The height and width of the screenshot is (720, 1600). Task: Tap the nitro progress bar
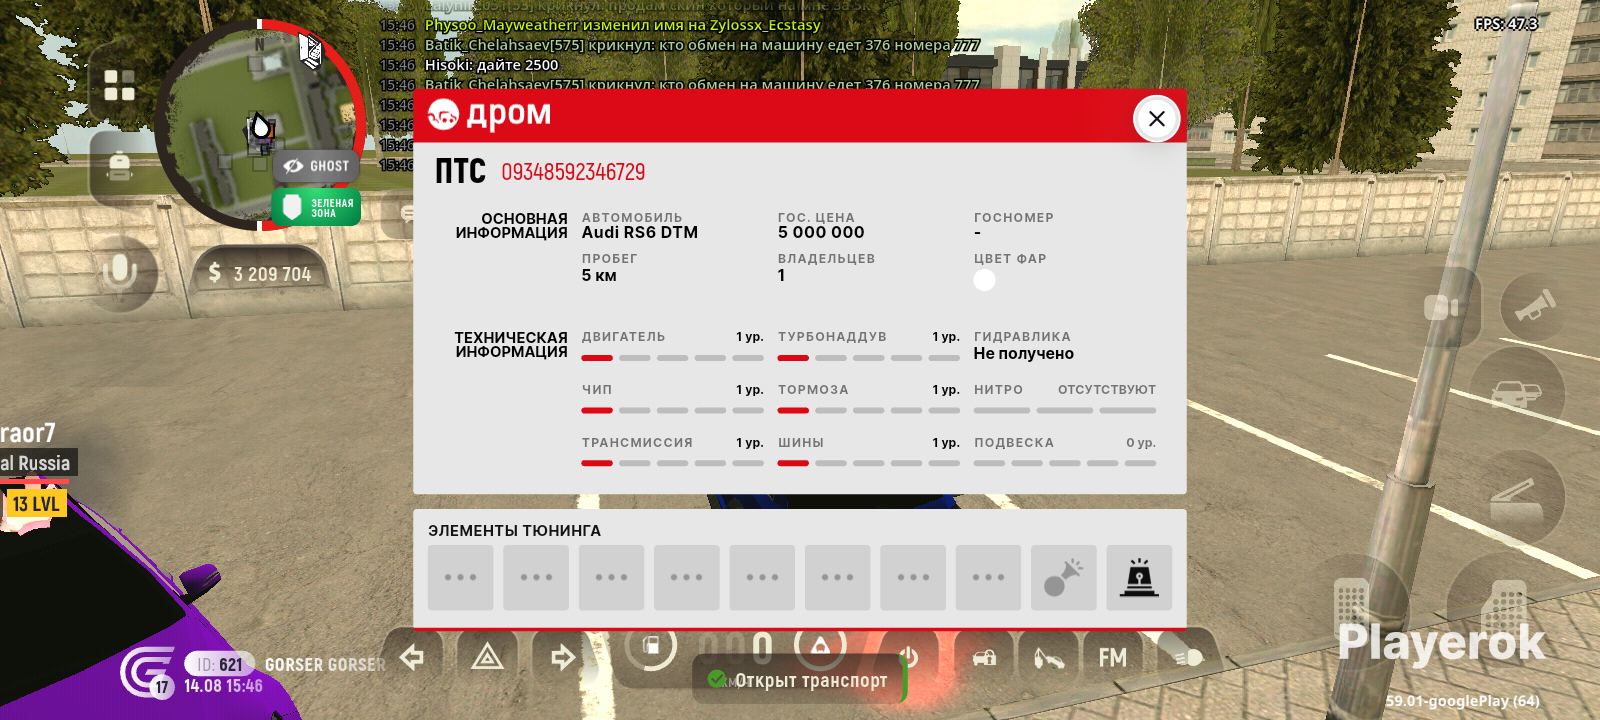pyautogui.click(x=1065, y=410)
